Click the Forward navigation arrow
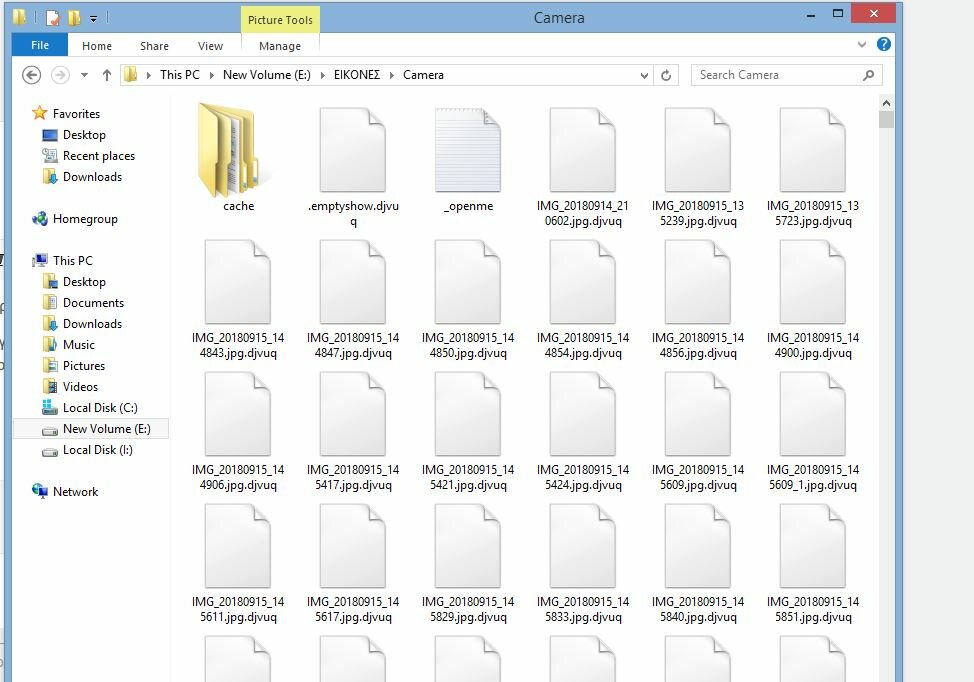 coord(60,75)
